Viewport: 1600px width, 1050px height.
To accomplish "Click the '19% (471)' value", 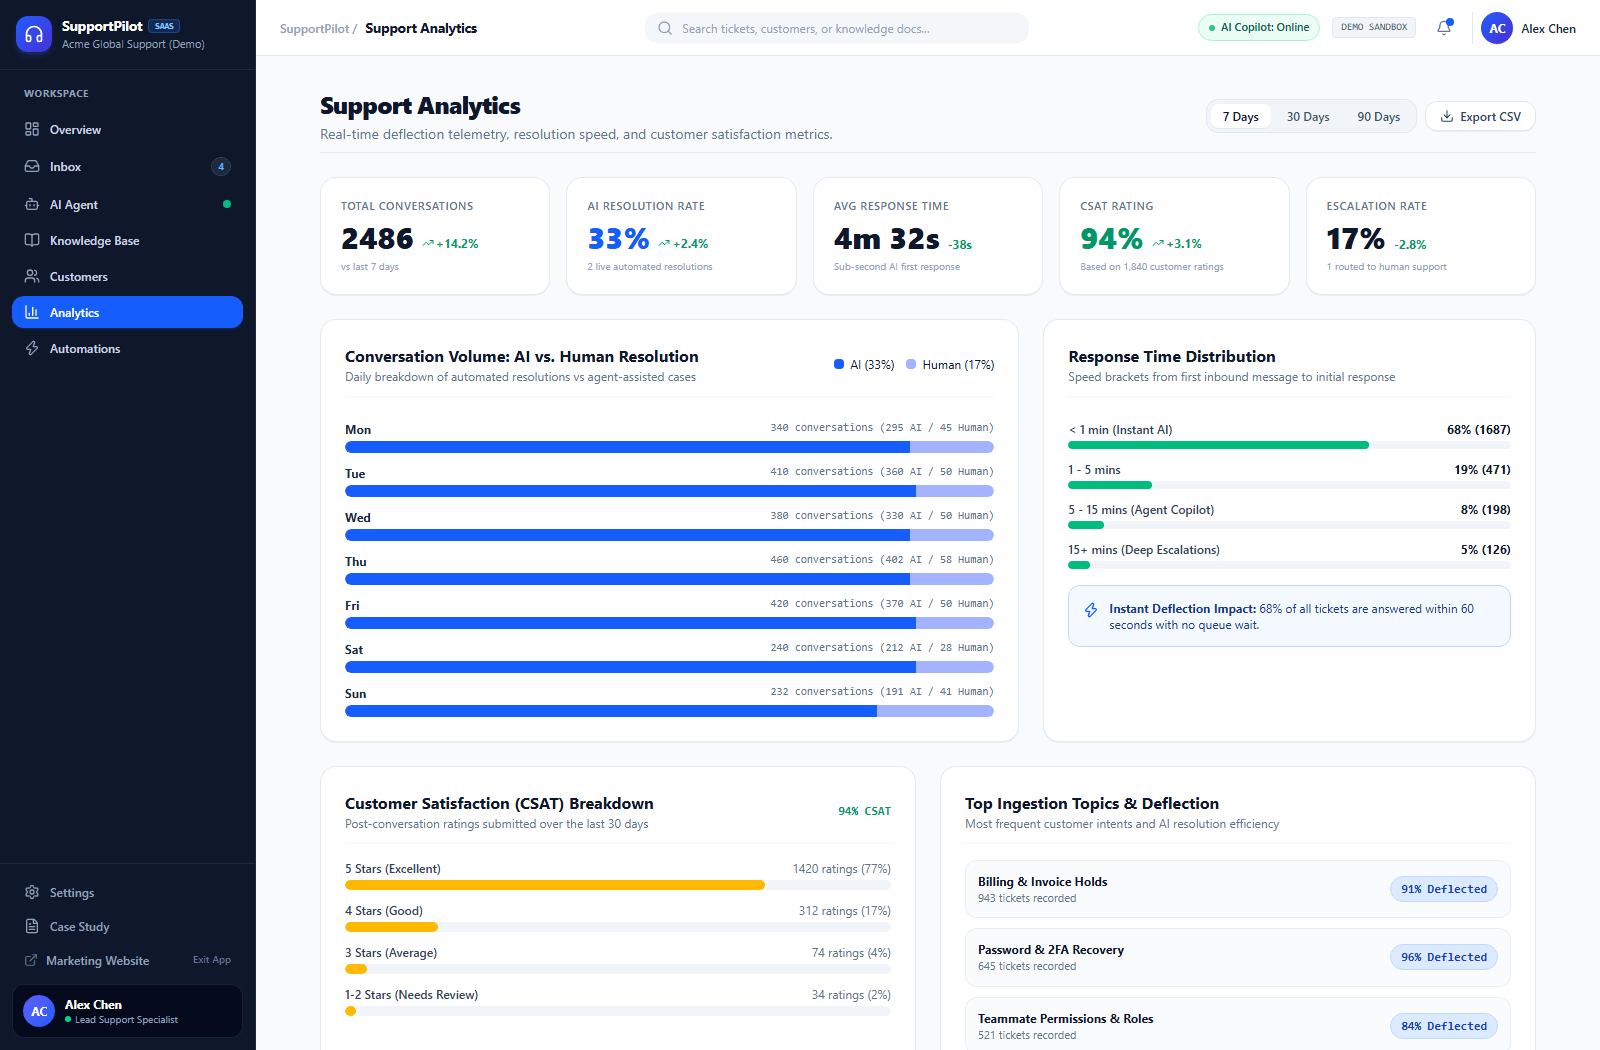I will [x=1482, y=469].
